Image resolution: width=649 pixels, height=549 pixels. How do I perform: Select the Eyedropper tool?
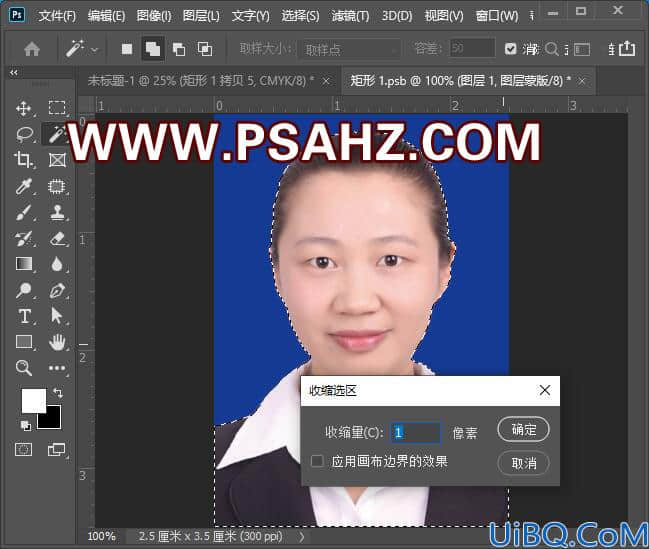pos(23,186)
